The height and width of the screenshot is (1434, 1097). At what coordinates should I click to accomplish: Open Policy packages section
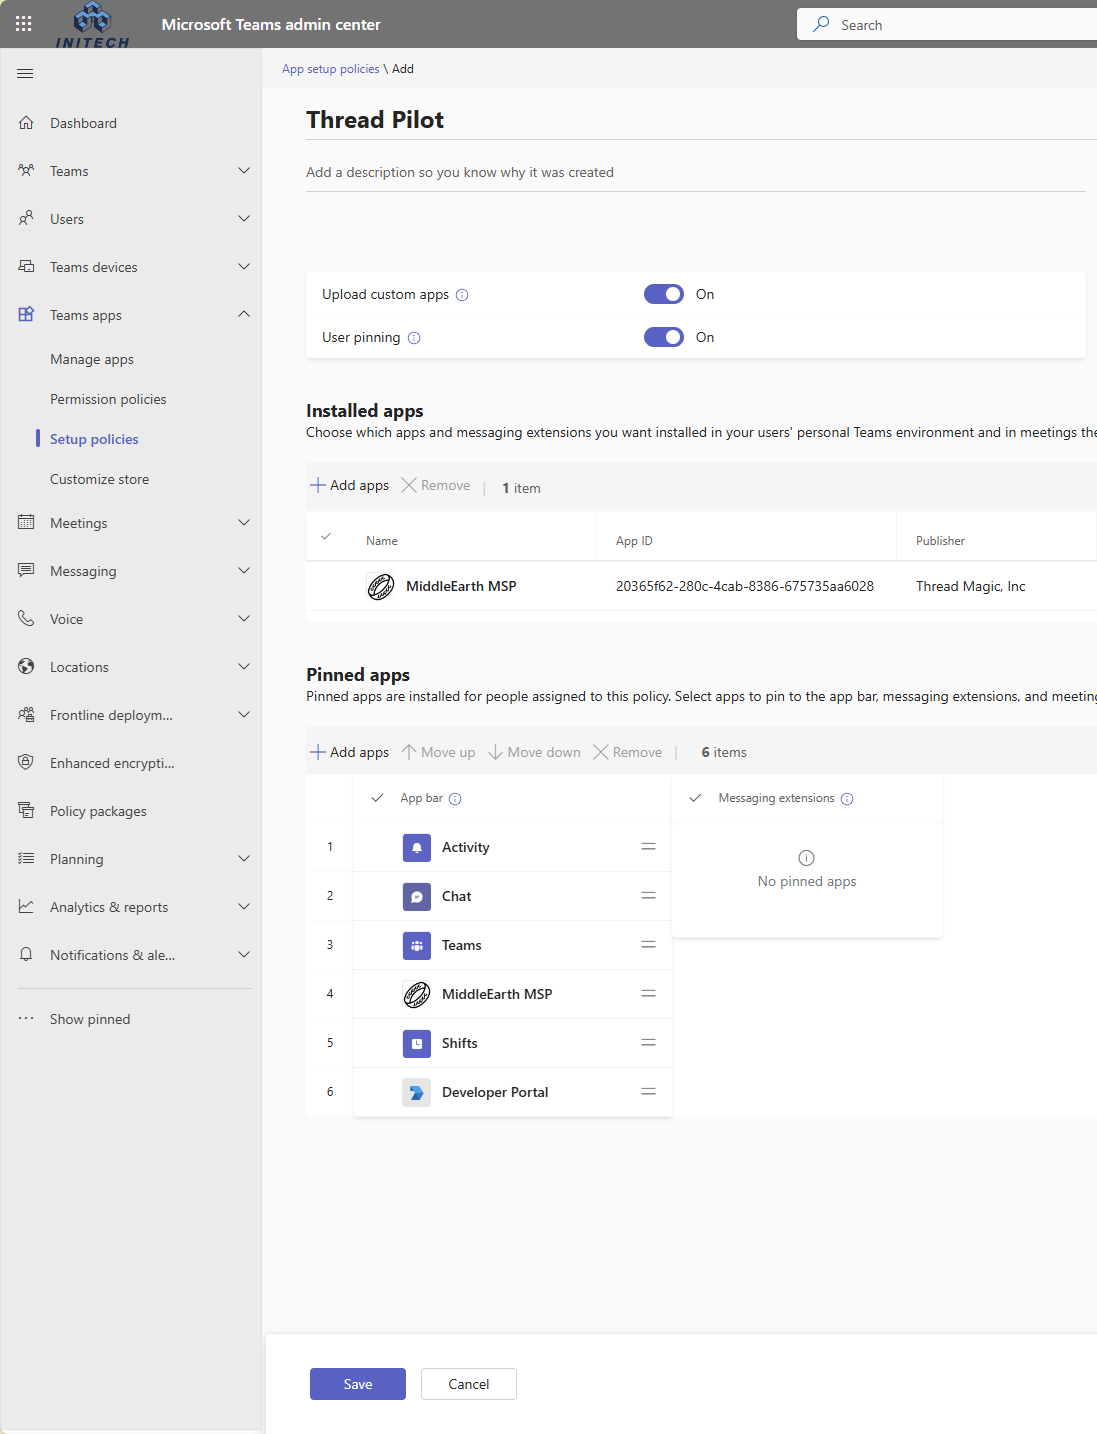[98, 812]
